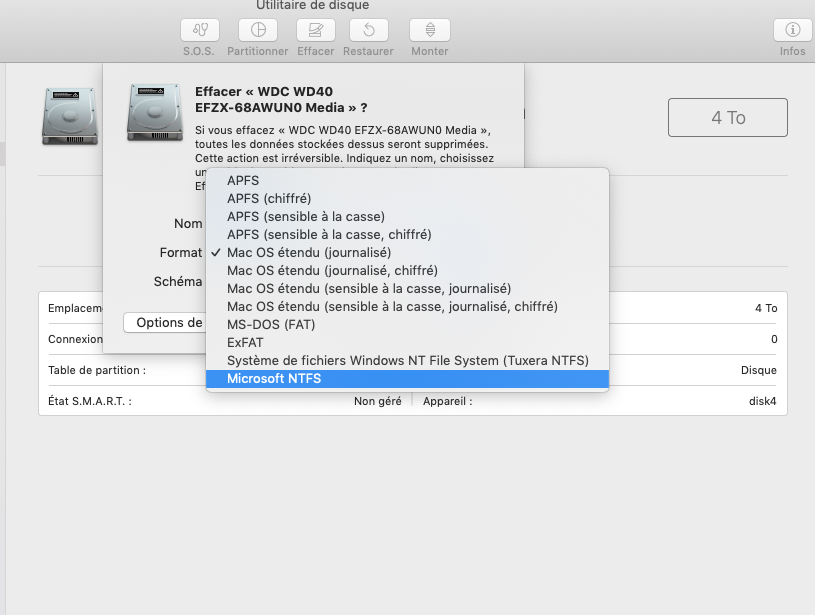Click the Disque type value
Screen dimensions: 815x615
[x=759, y=370]
